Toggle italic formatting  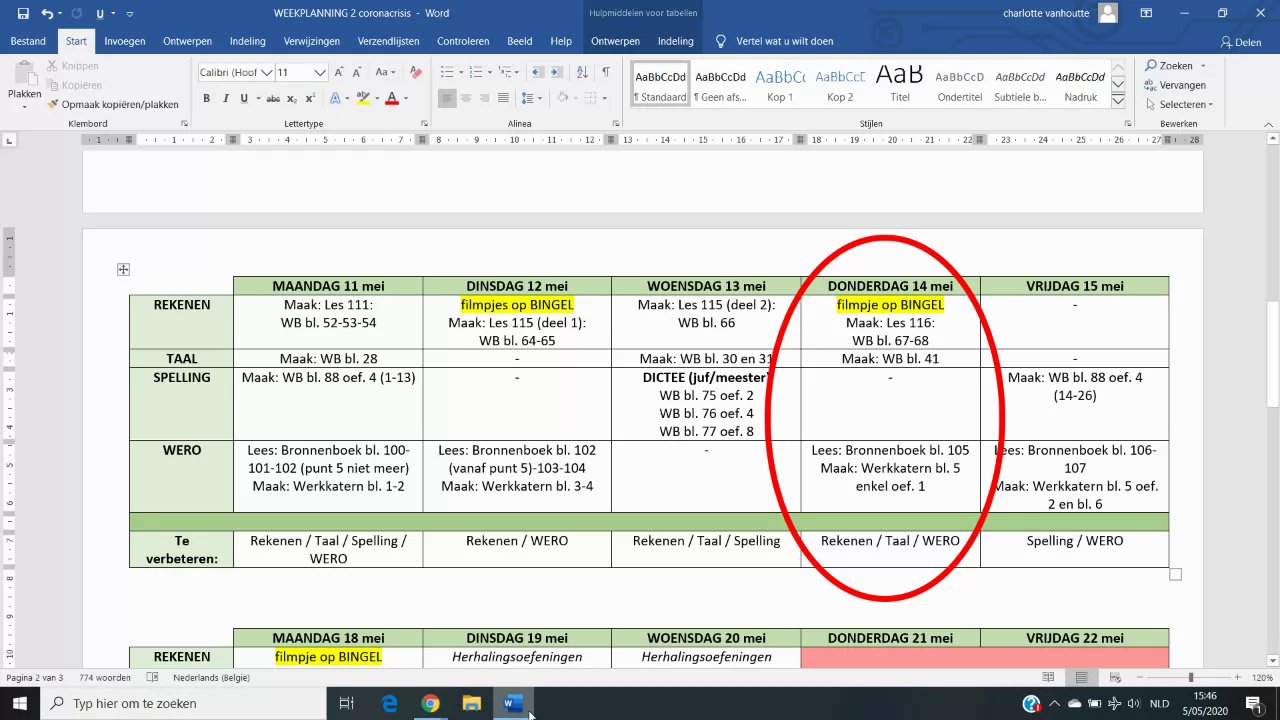pos(225,99)
